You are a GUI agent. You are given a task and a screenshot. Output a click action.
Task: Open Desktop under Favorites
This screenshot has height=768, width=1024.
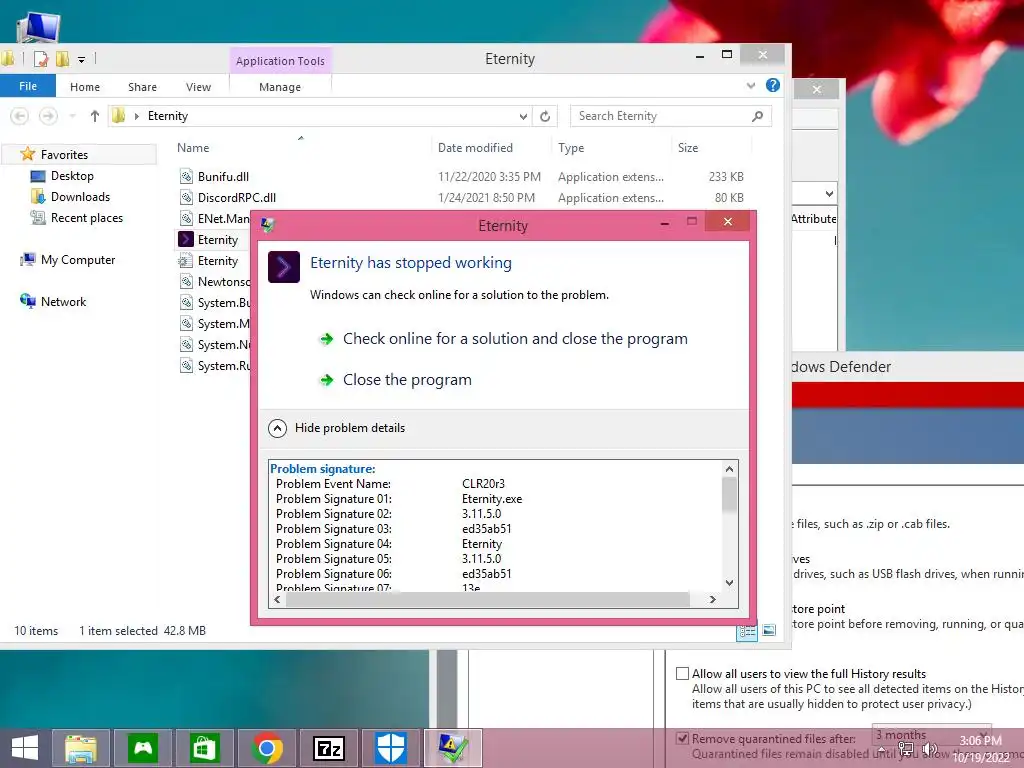point(72,176)
